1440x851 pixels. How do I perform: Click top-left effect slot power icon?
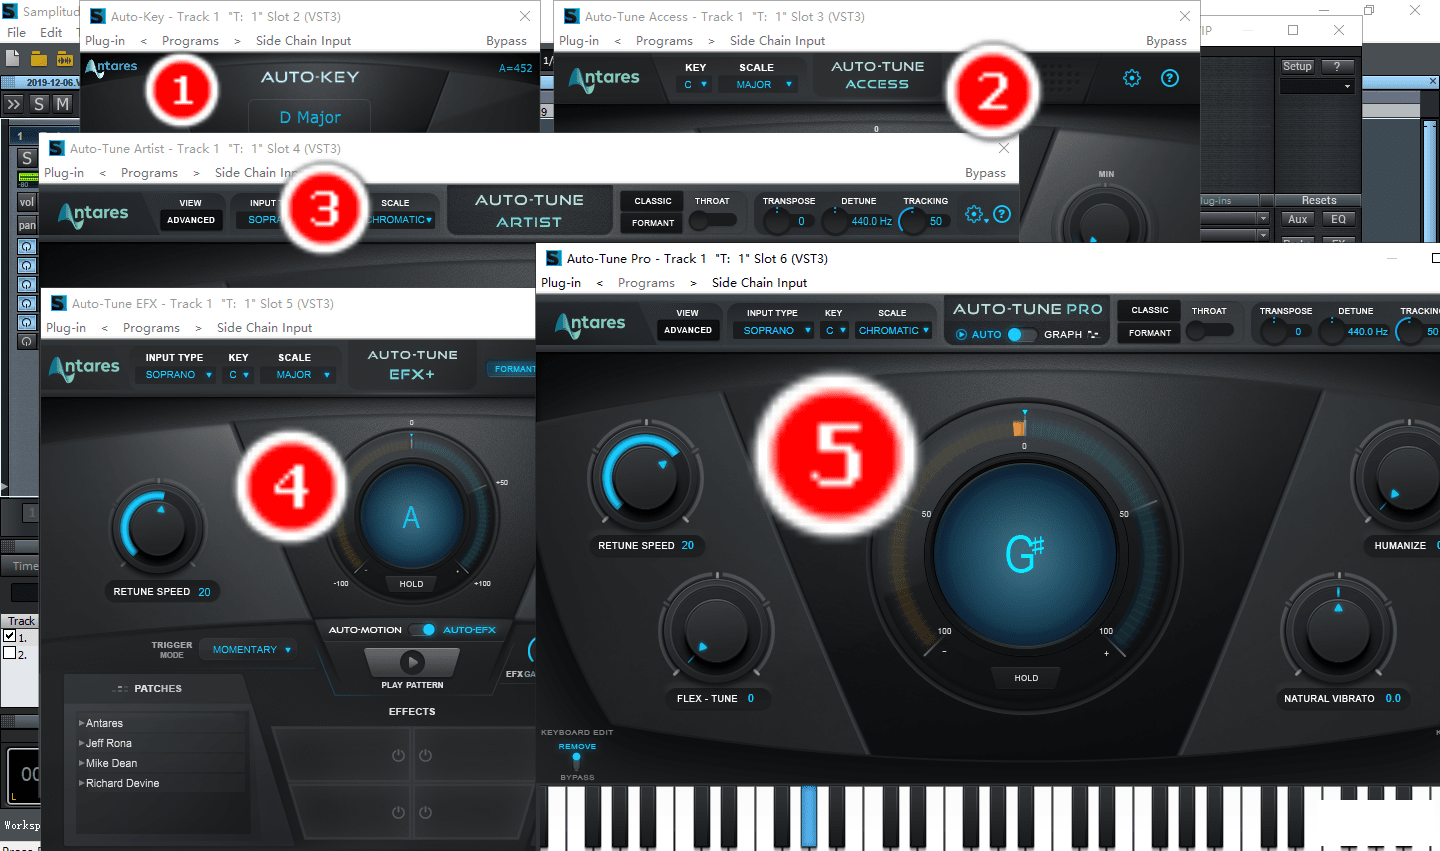tap(398, 755)
